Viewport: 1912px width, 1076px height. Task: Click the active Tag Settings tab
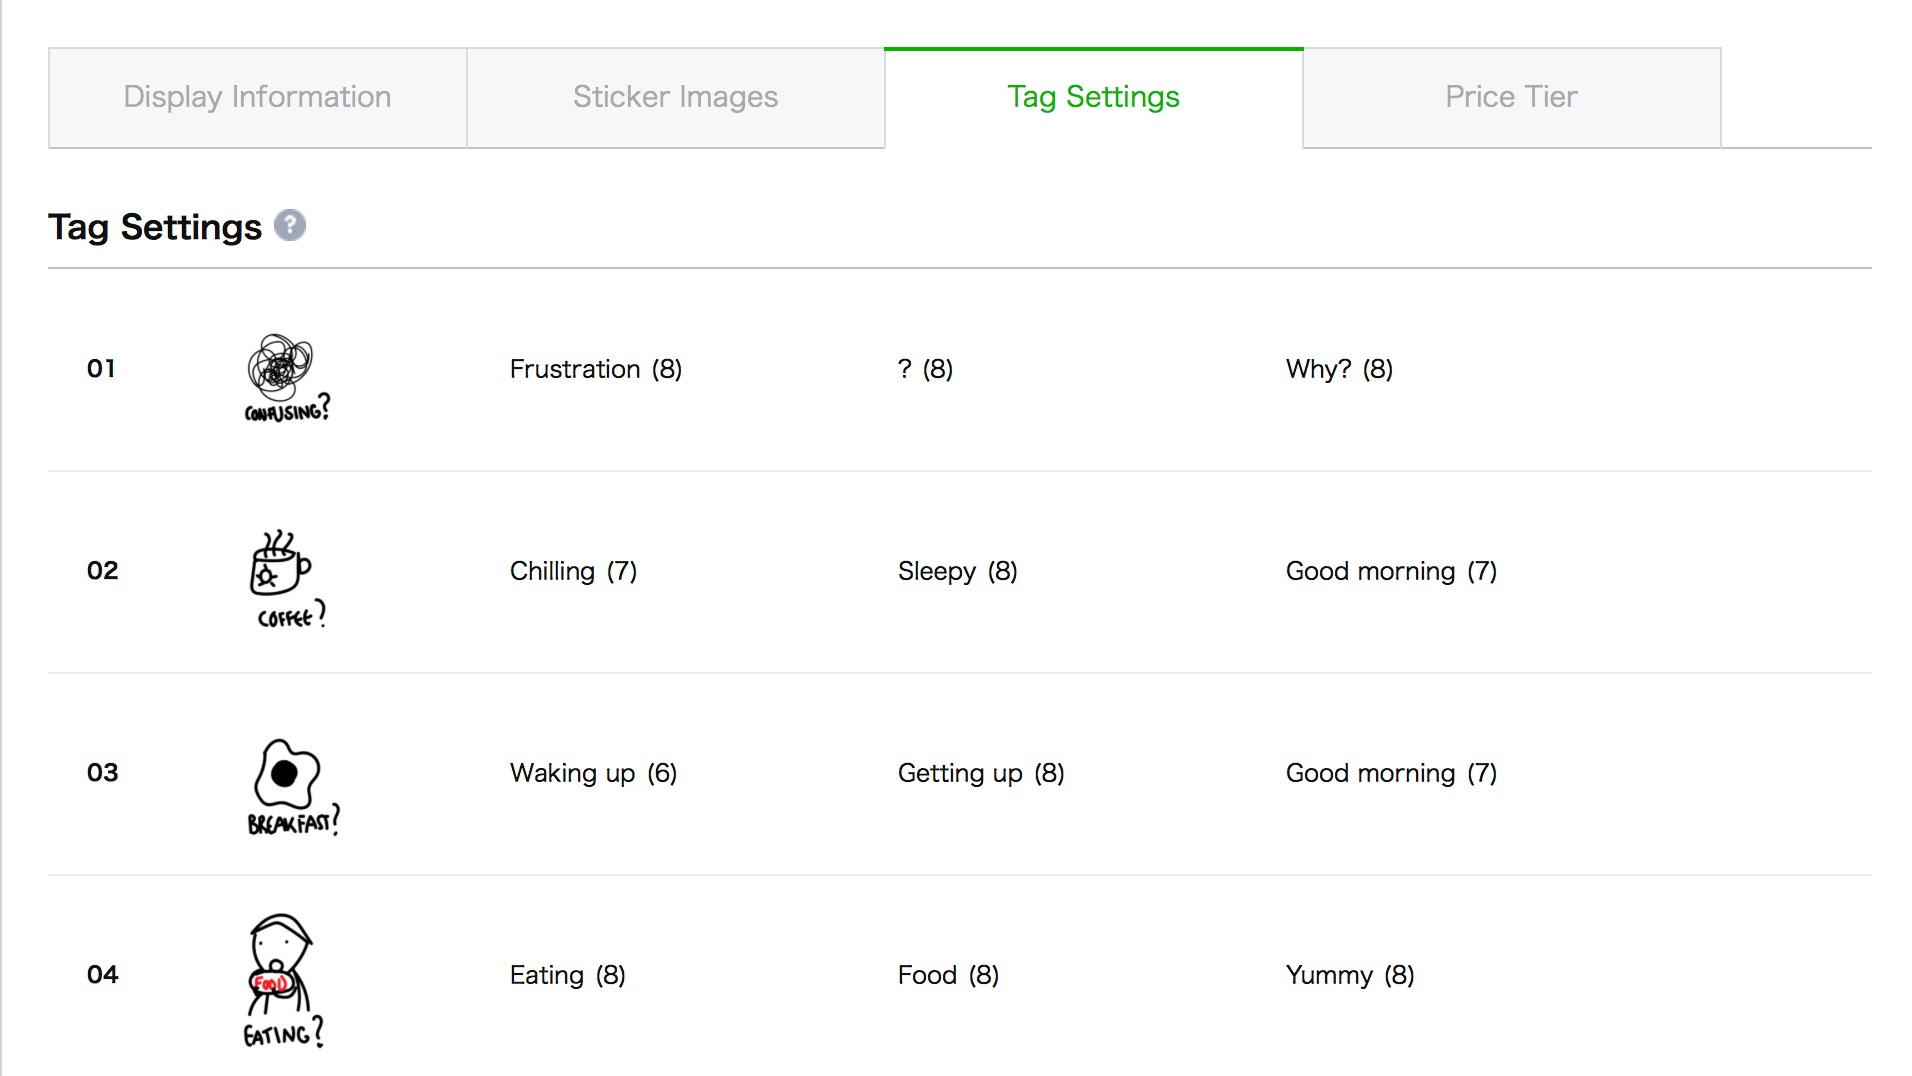click(x=1093, y=98)
